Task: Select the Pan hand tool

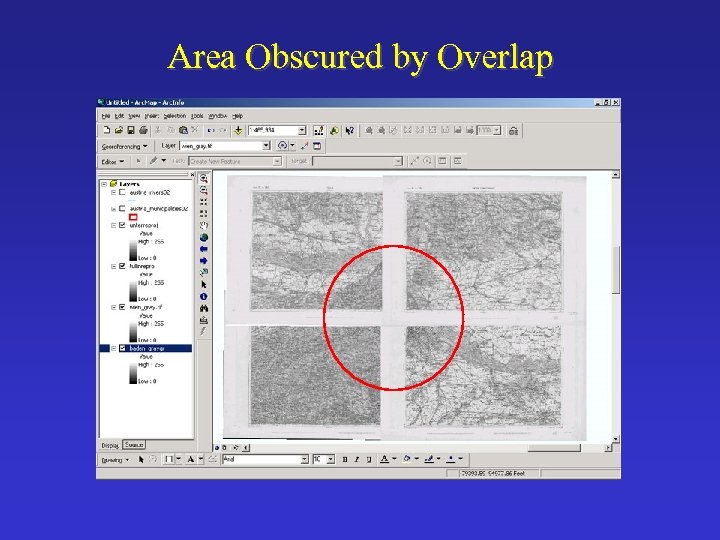Action: click(x=203, y=225)
